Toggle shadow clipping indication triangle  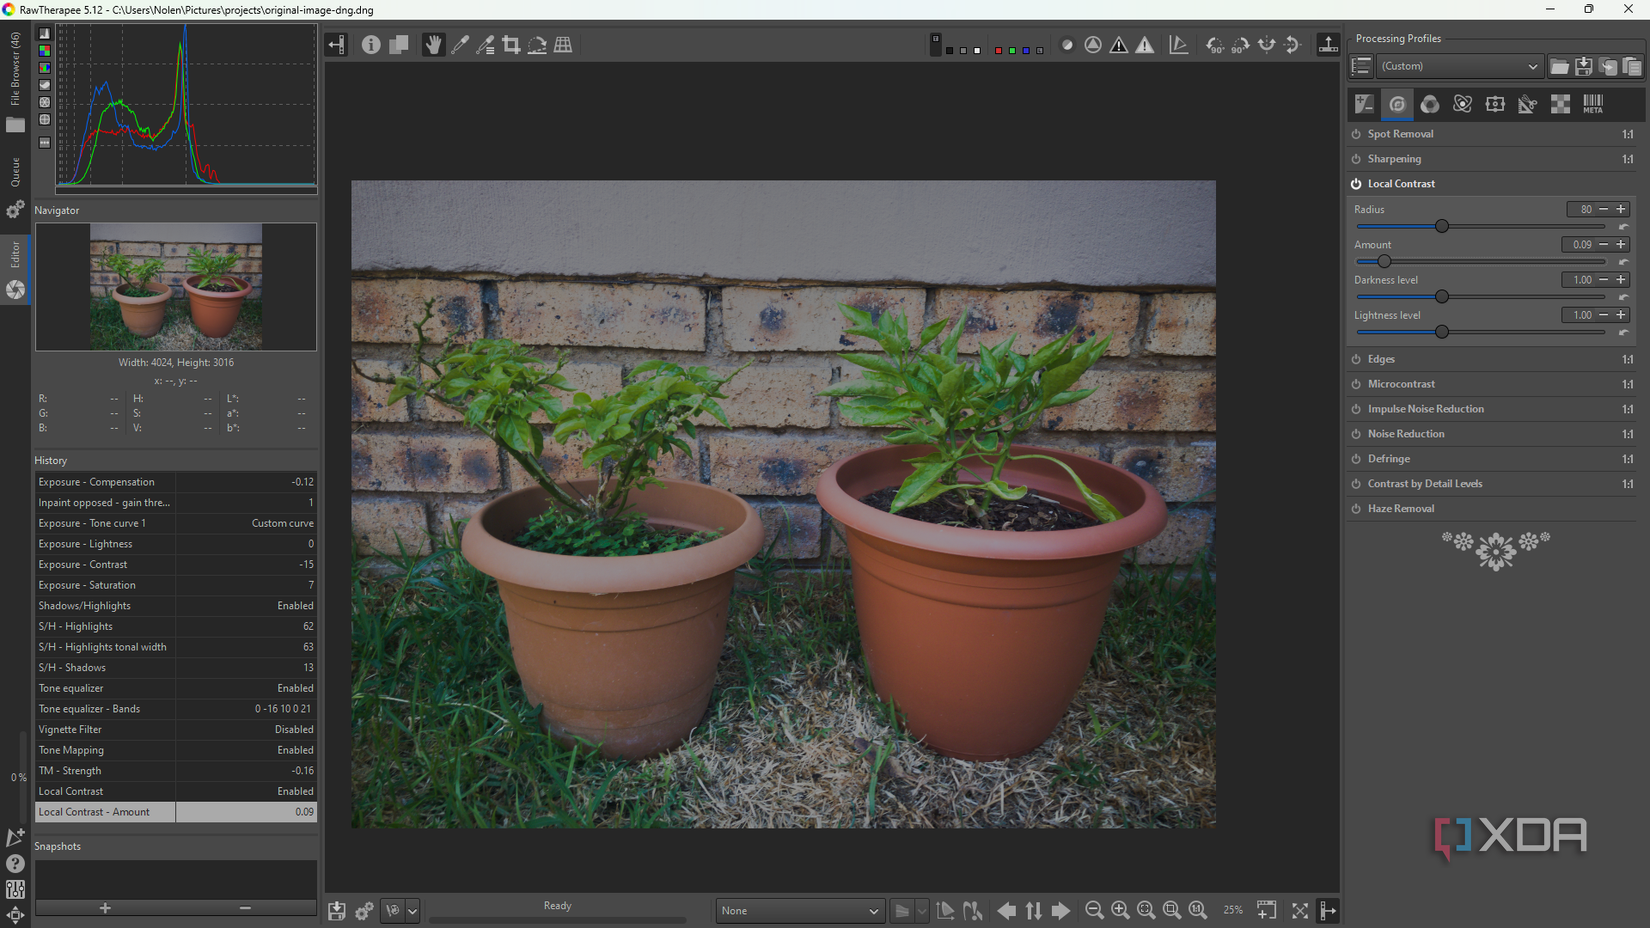click(x=1119, y=45)
